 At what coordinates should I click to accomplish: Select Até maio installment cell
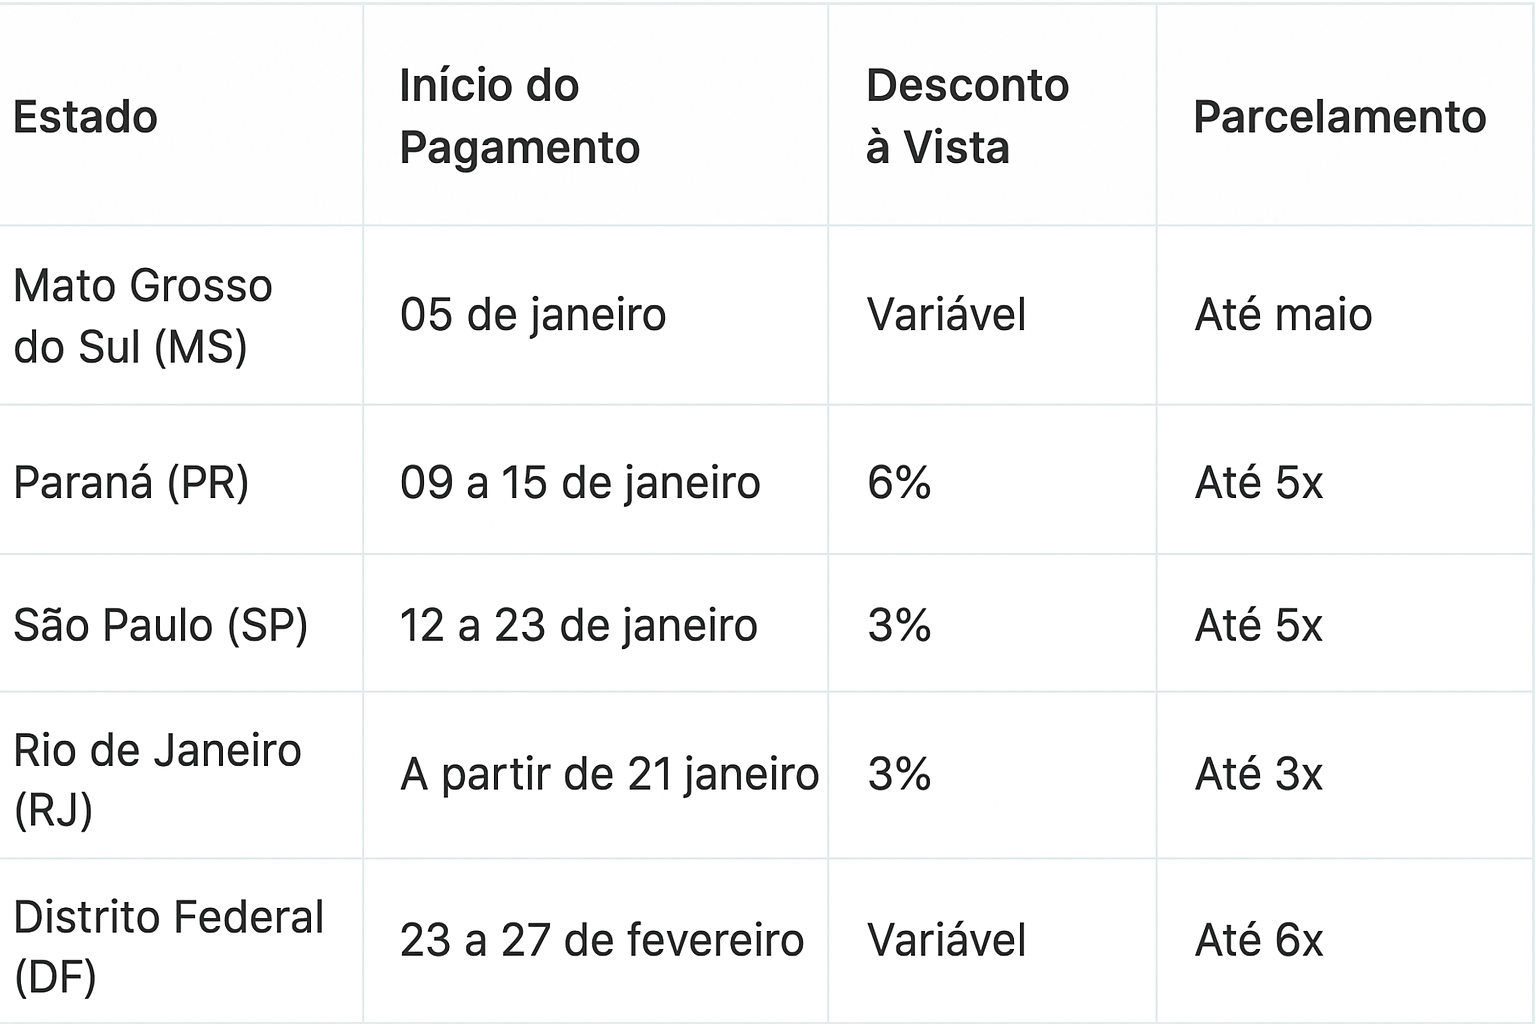coord(1283,315)
